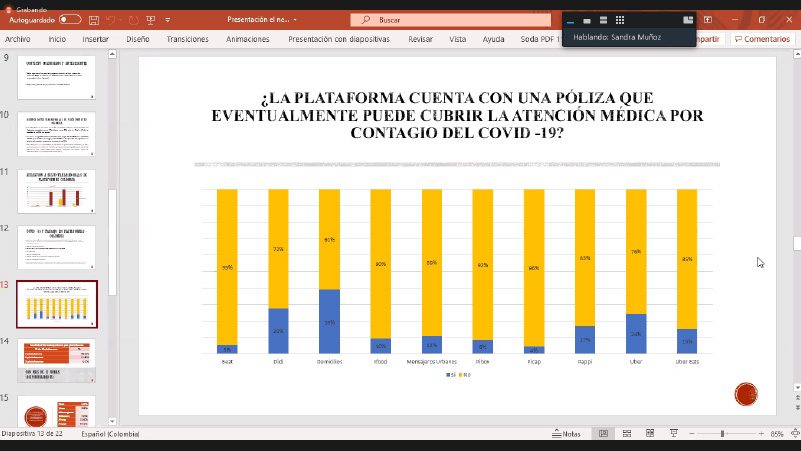801x451 pixels.
Task: Click zoom out minus button
Action: [x=692, y=434]
